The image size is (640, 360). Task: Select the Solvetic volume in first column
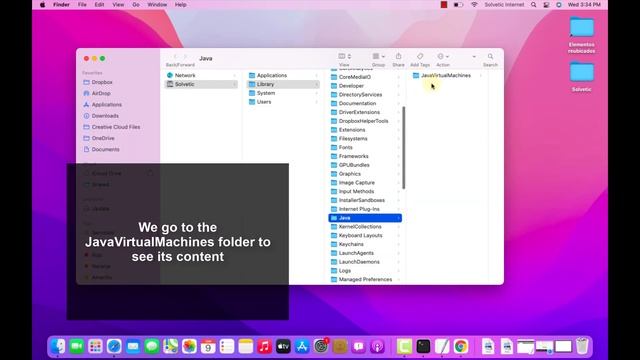(x=201, y=84)
